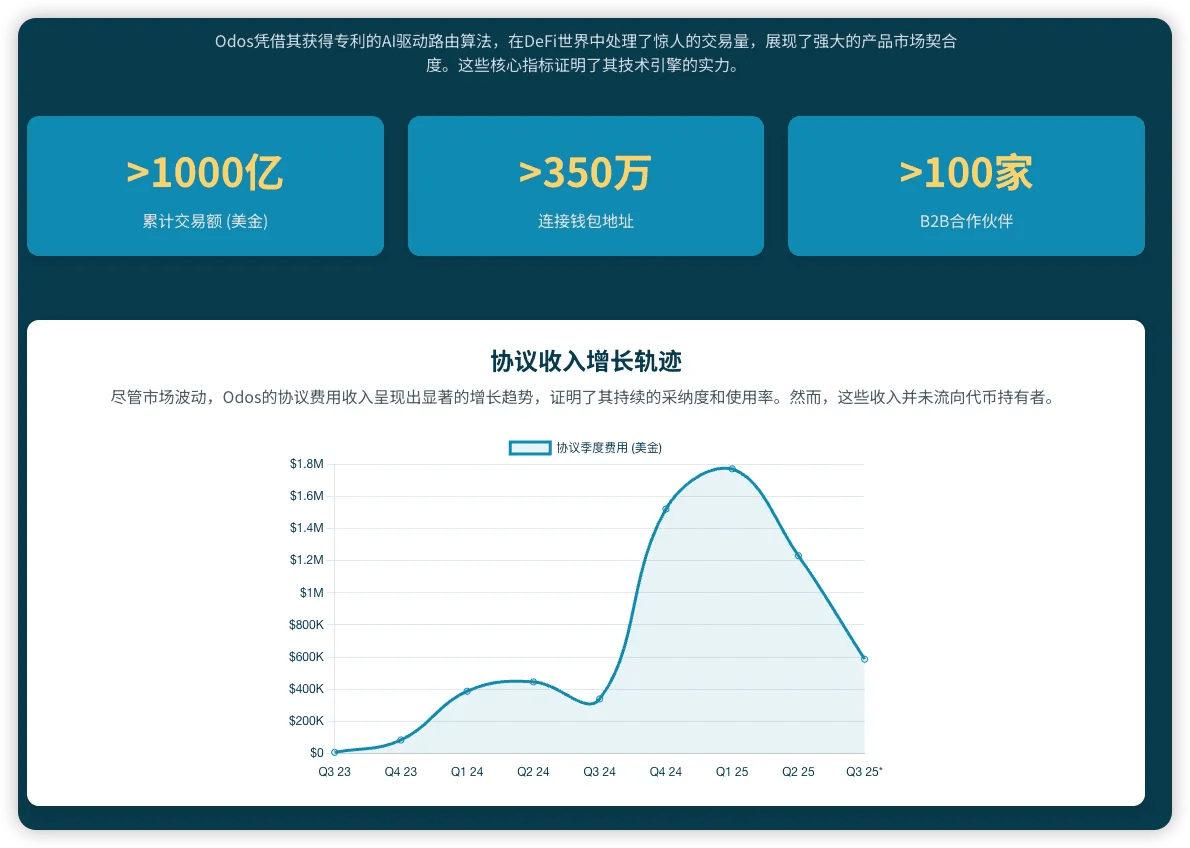The image size is (1190, 848).
Task: Click the Q3 24 data point
Action: click(600, 699)
